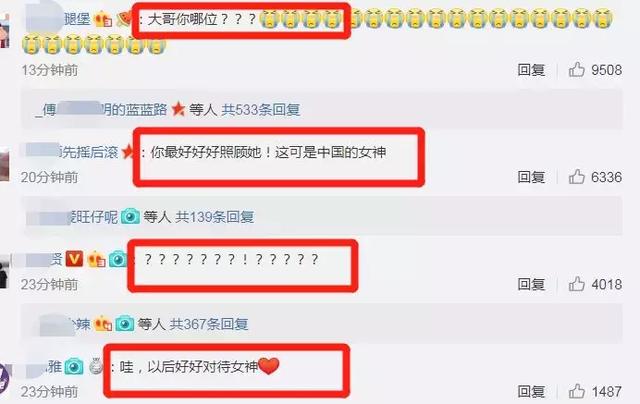Open the 先摇后滚 commenter profile

tap(72, 152)
